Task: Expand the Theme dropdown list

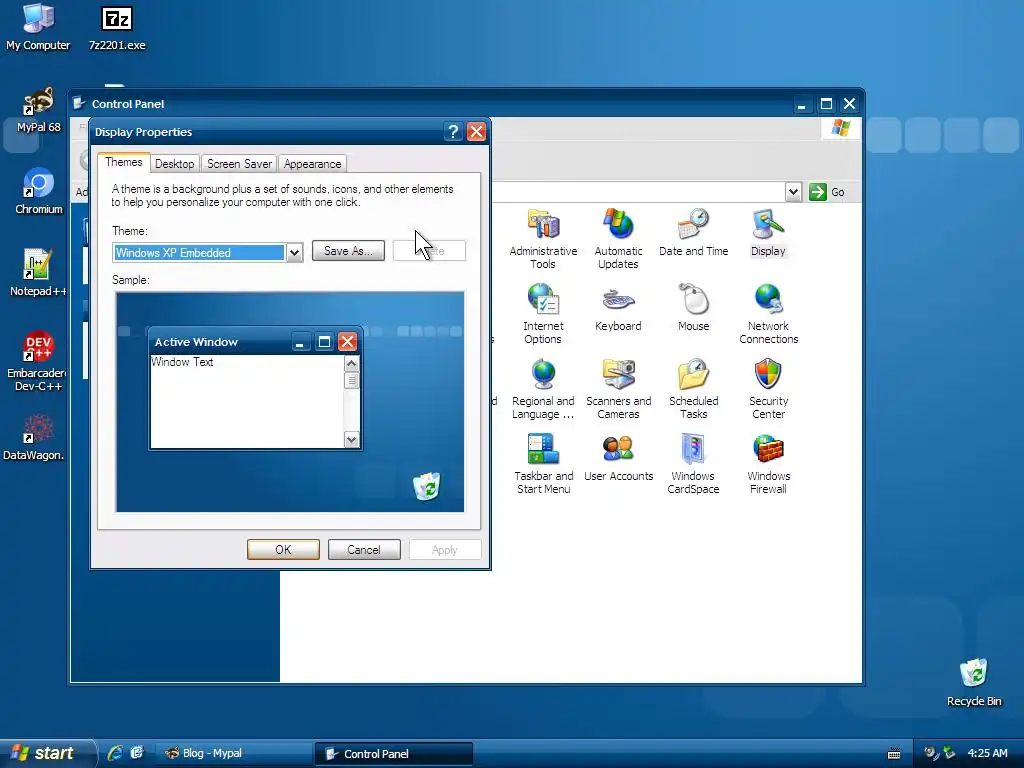Action: click(295, 253)
